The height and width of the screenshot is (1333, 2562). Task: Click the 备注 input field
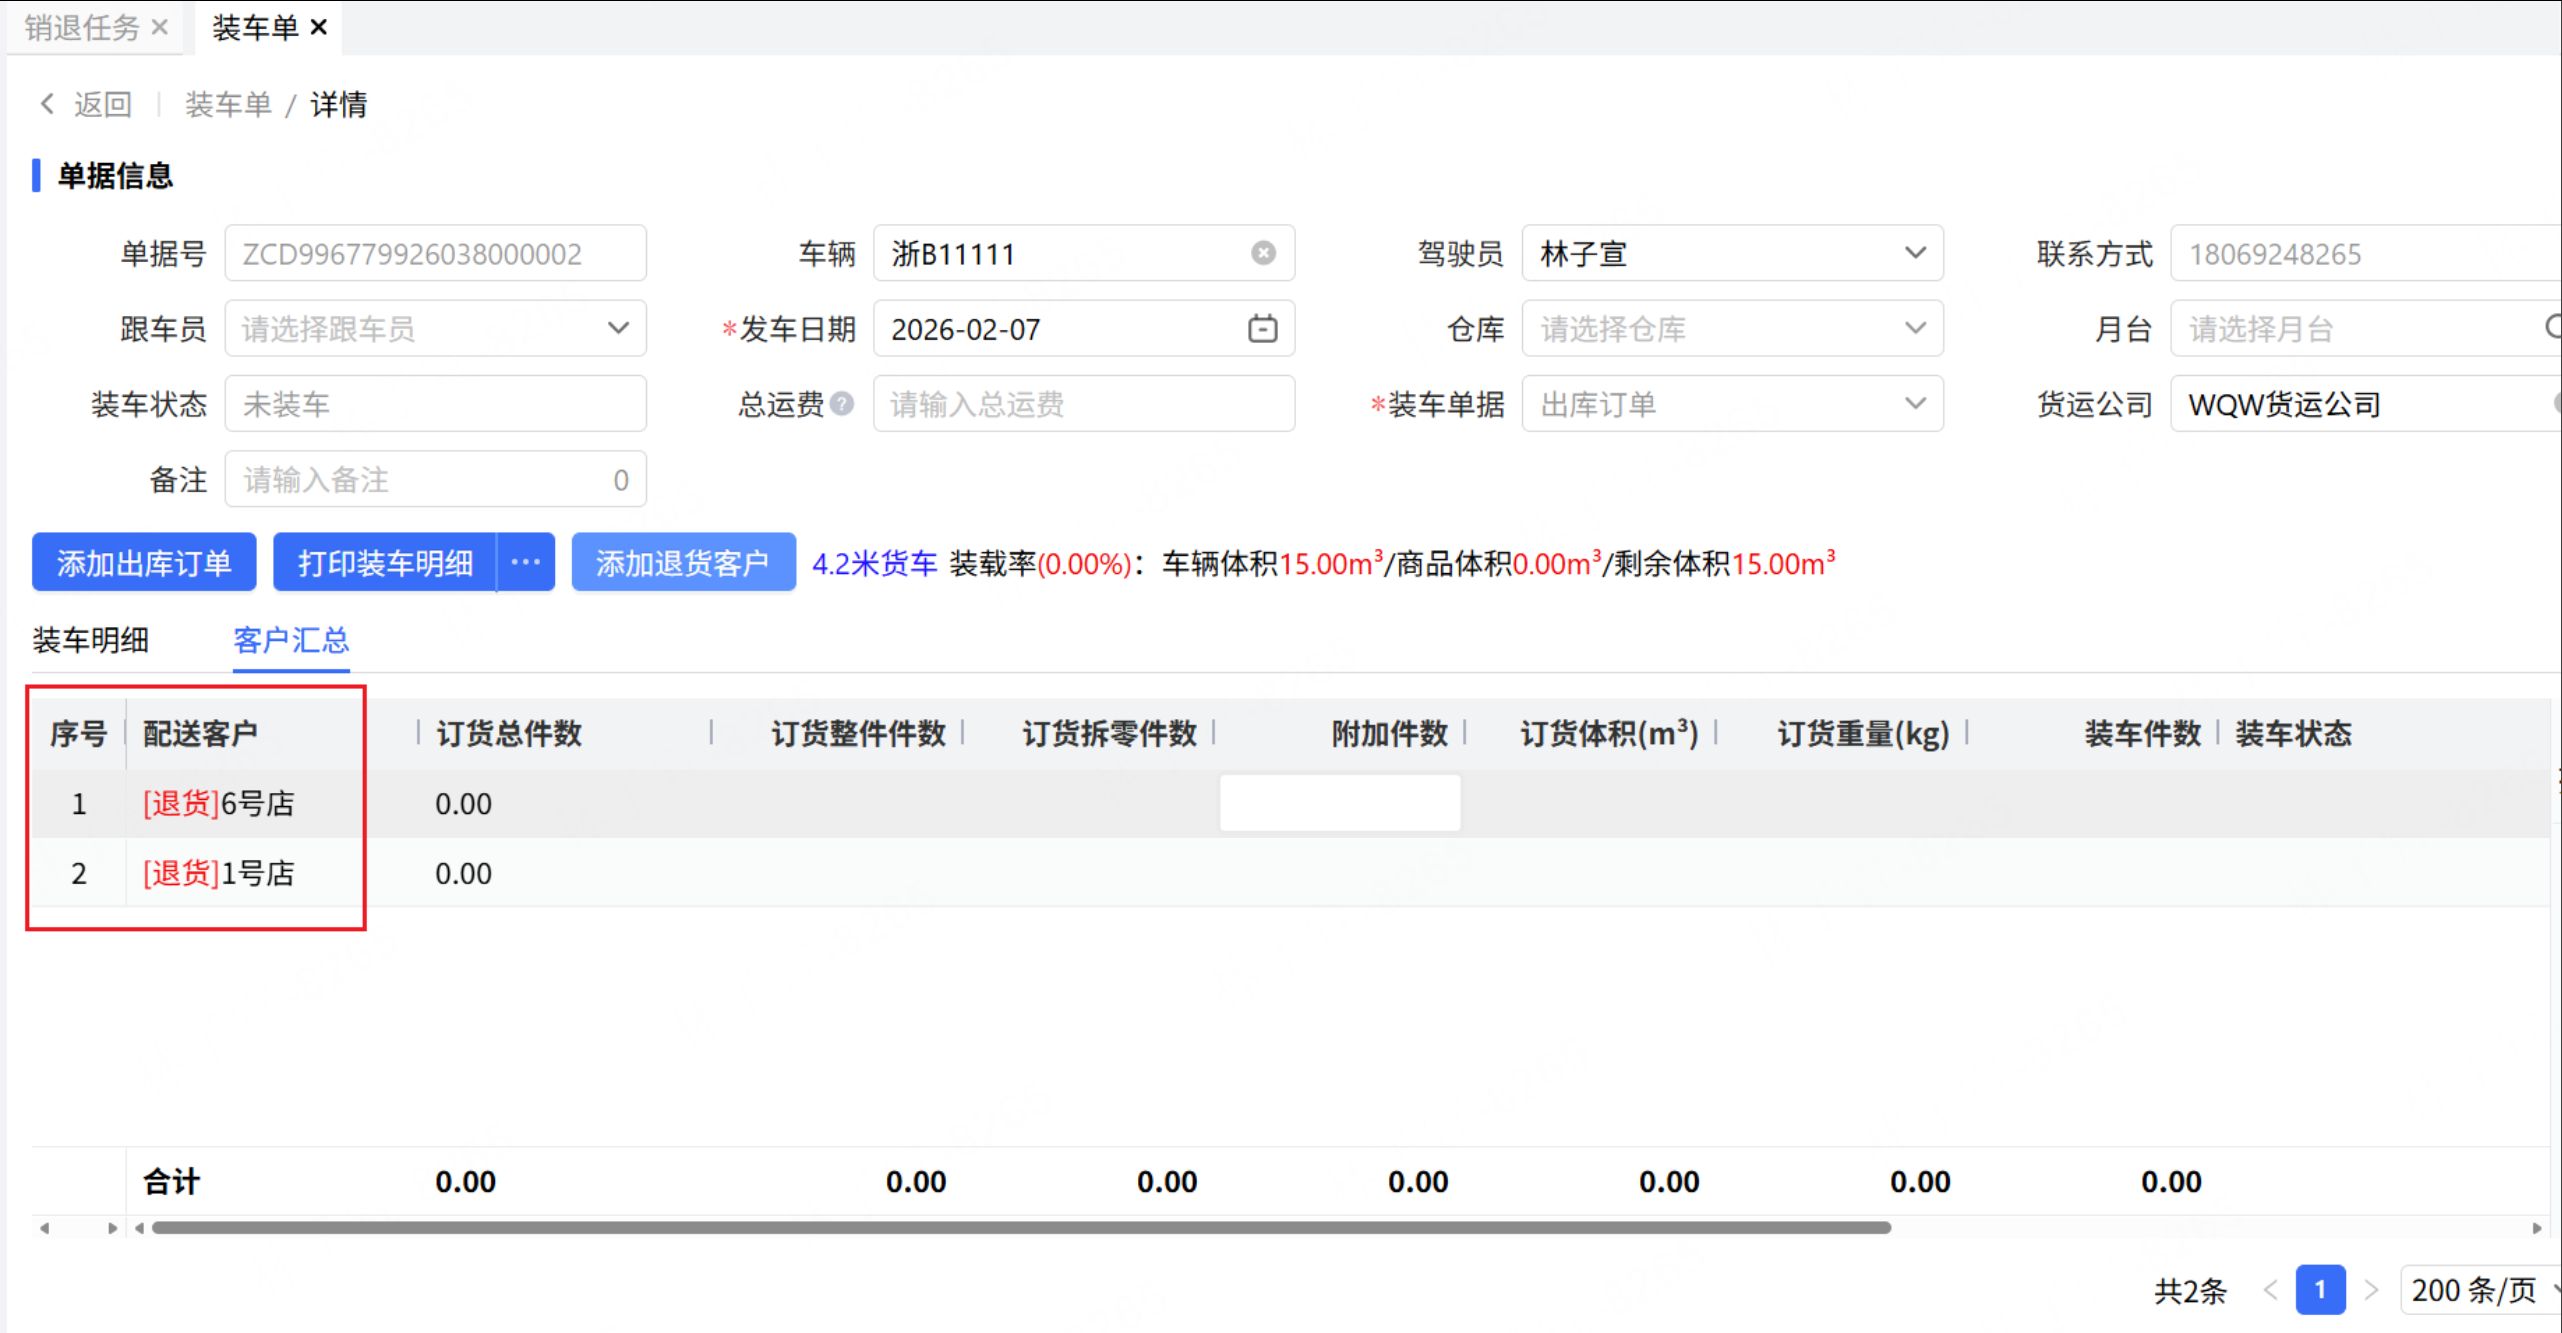click(420, 479)
